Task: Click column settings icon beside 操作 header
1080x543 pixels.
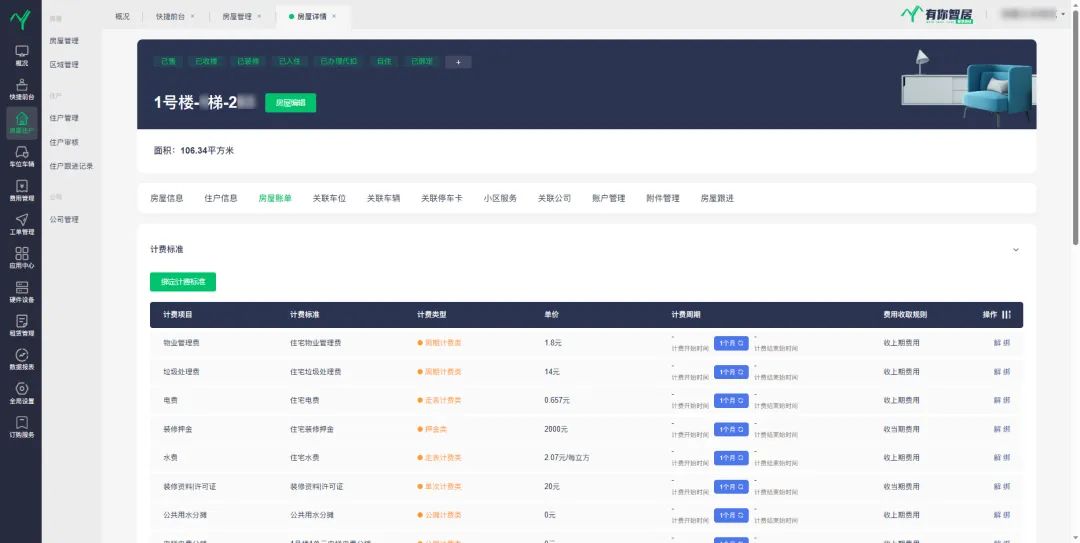Action: pos(1006,315)
